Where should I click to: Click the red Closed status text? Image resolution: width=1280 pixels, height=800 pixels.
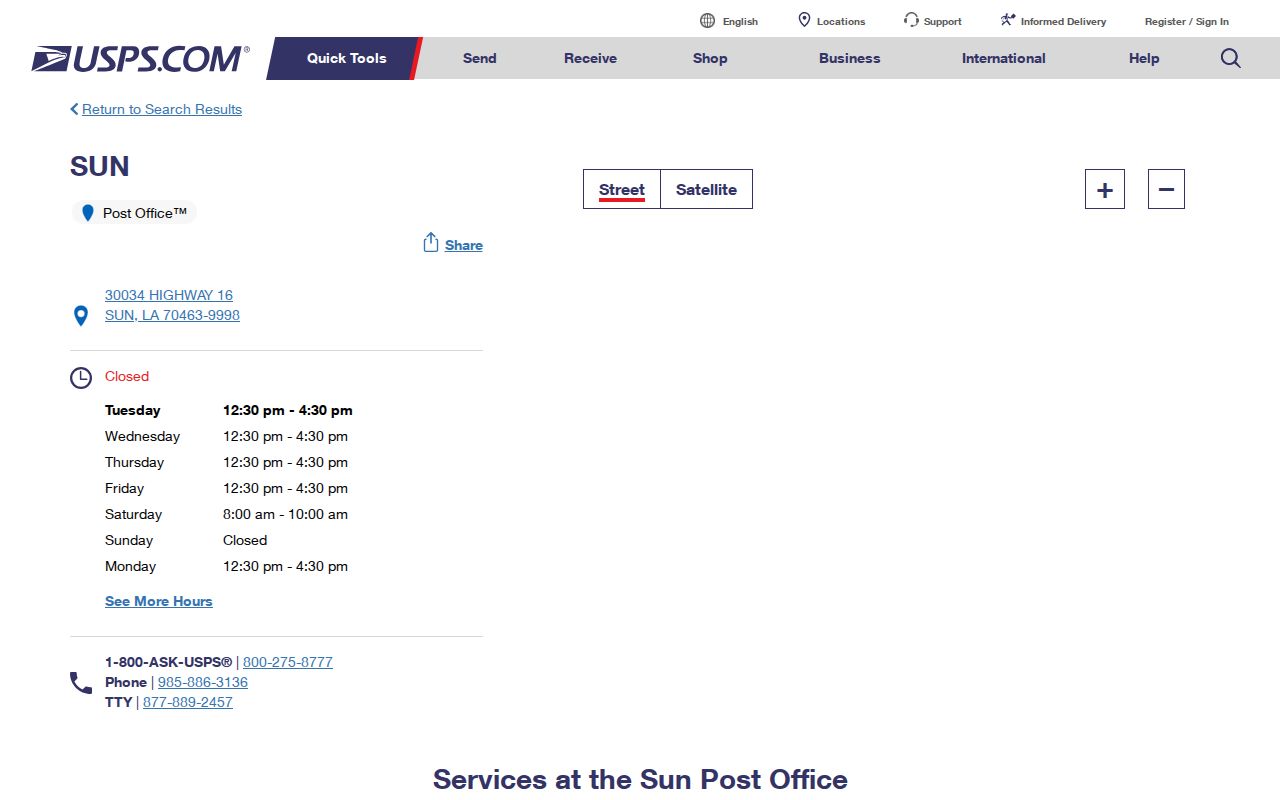(127, 376)
